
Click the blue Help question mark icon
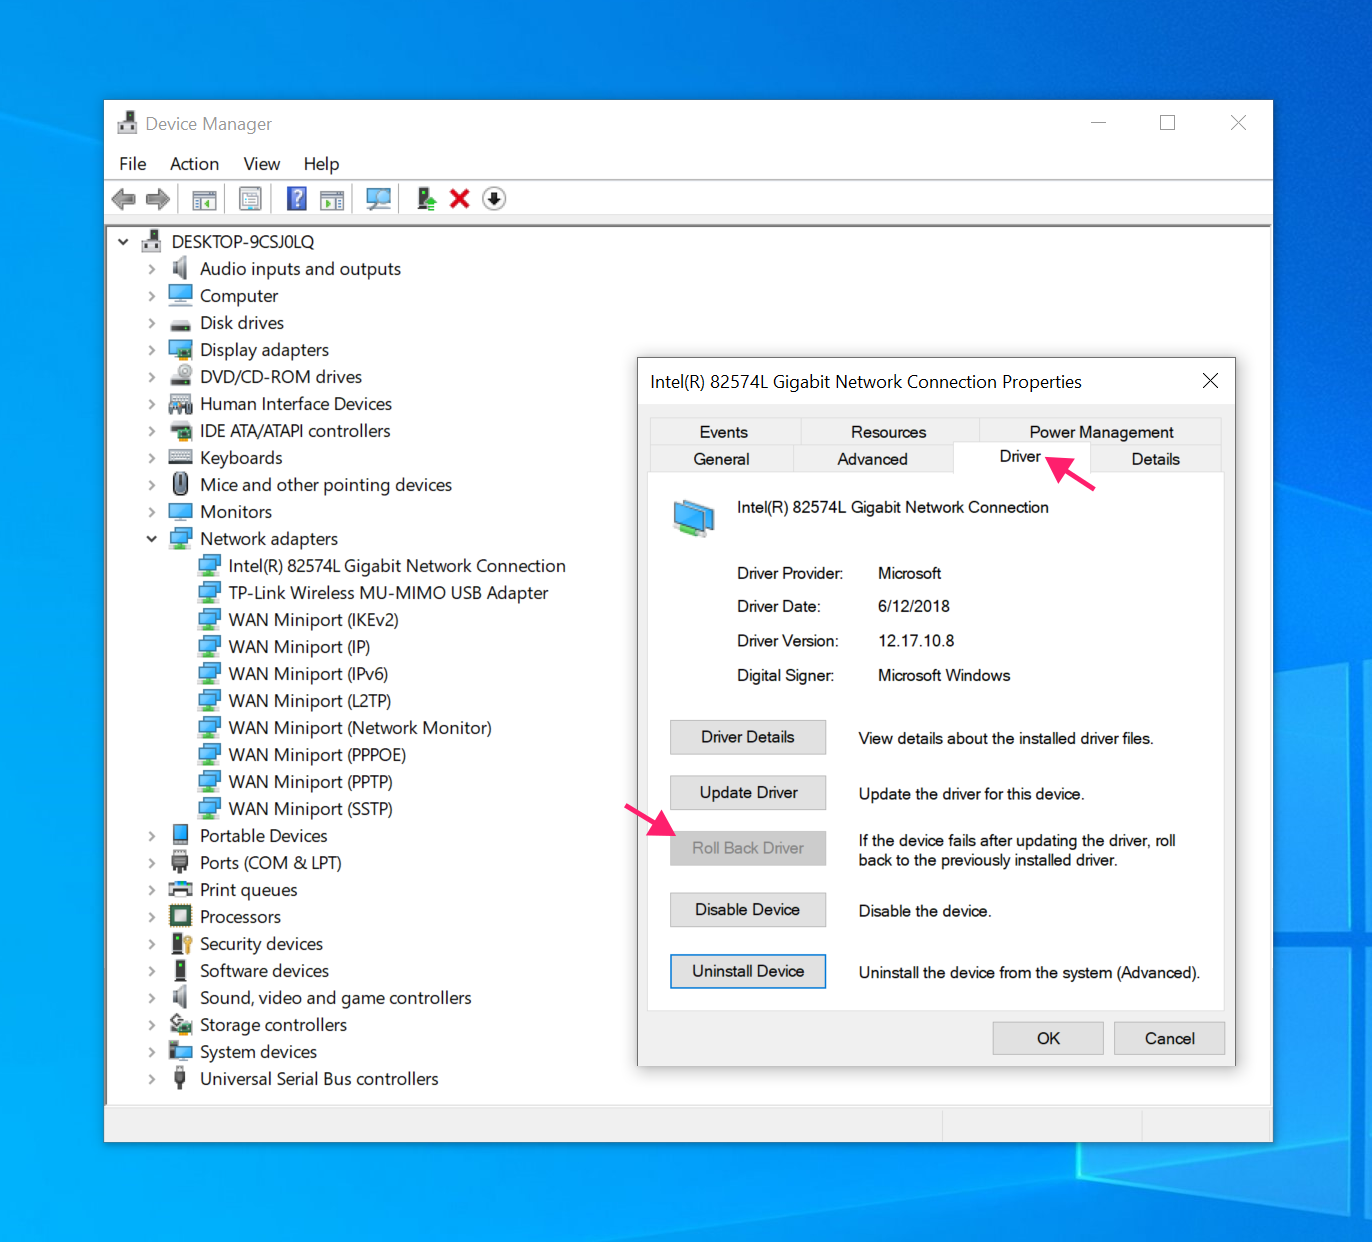pyautogui.click(x=297, y=198)
